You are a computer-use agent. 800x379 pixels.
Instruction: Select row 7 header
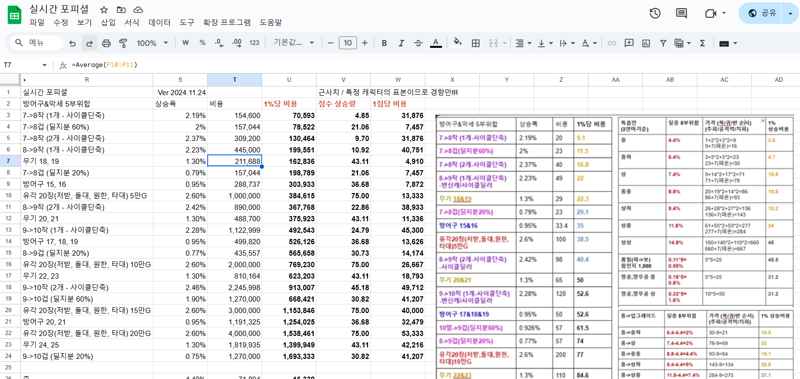click(x=8, y=160)
